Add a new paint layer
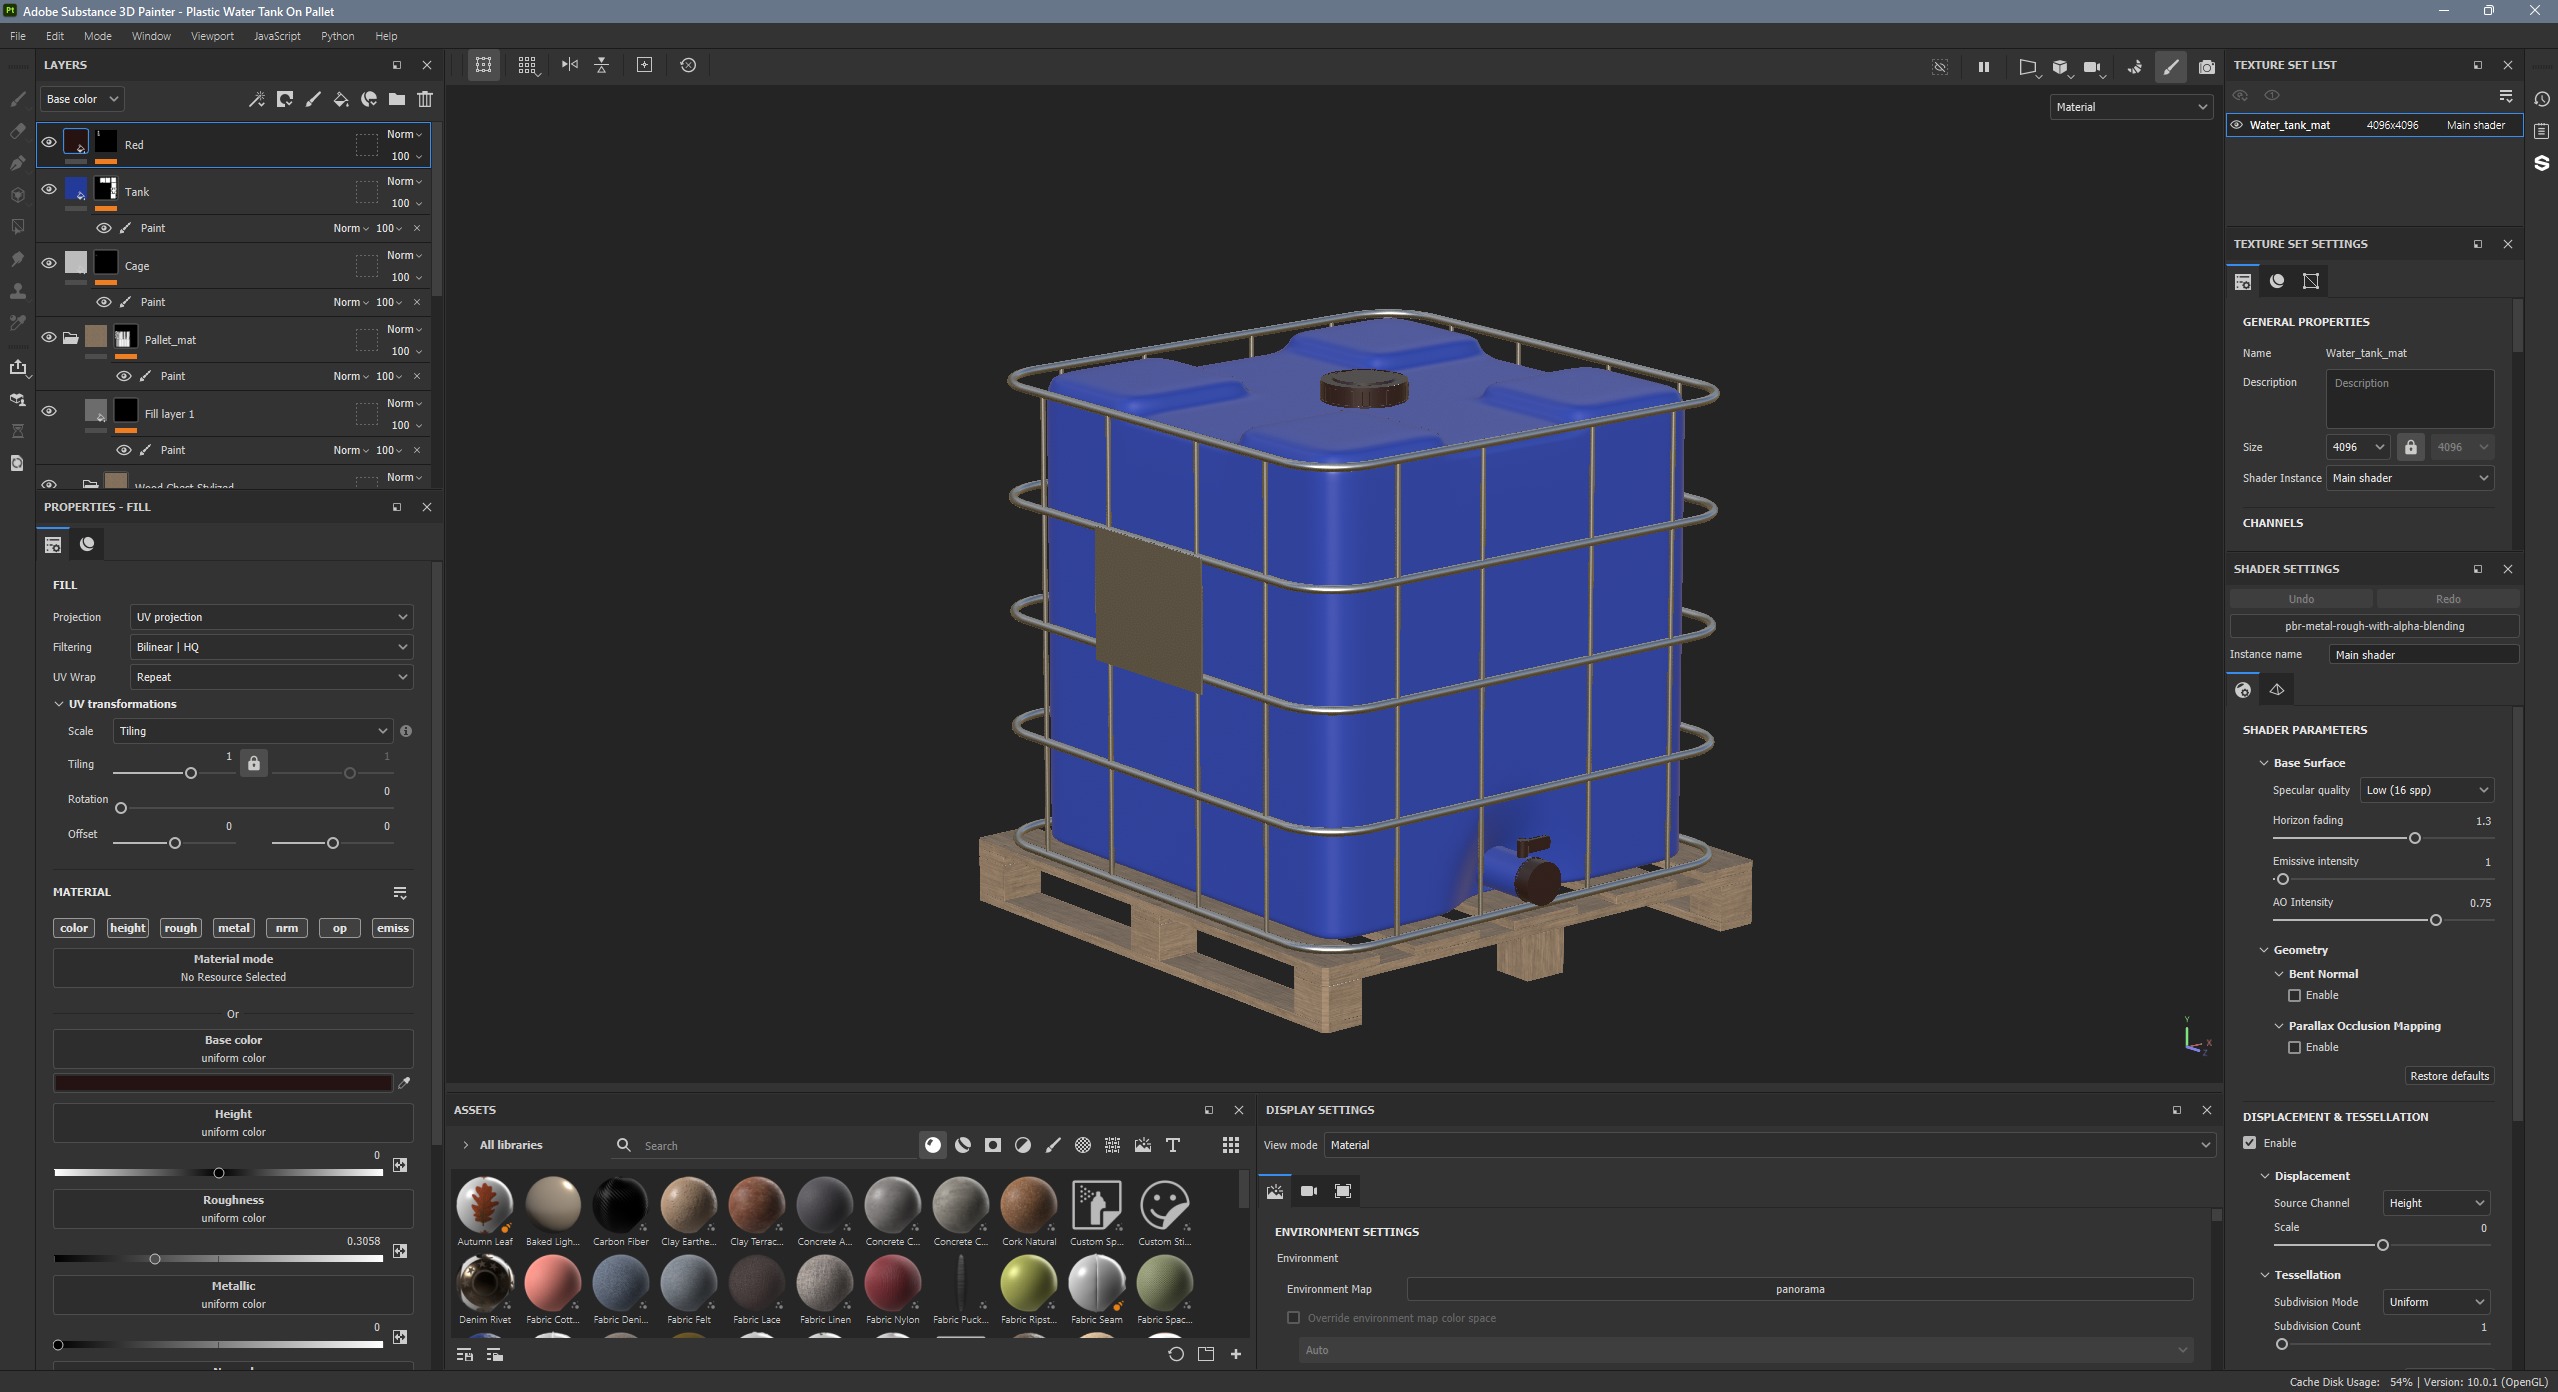 [x=313, y=99]
